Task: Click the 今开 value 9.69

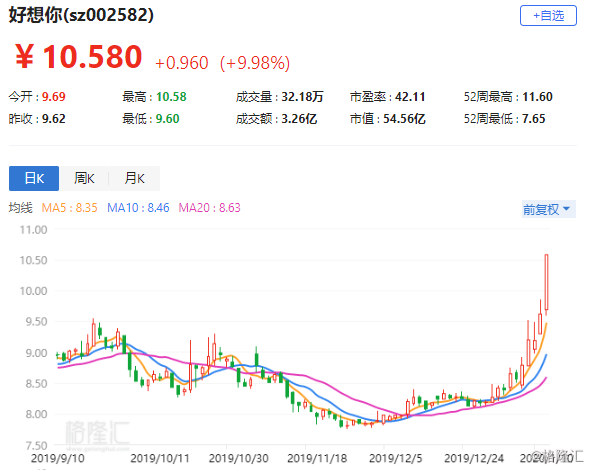Action: coord(54,97)
